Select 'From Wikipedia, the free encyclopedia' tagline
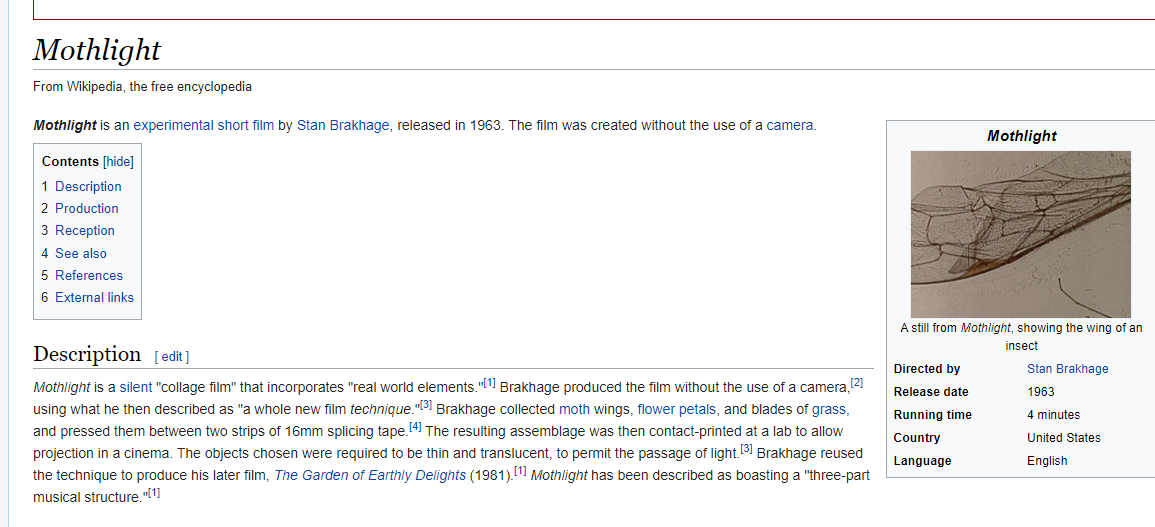This screenshot has height=527, width=1155. coord(142,87)
